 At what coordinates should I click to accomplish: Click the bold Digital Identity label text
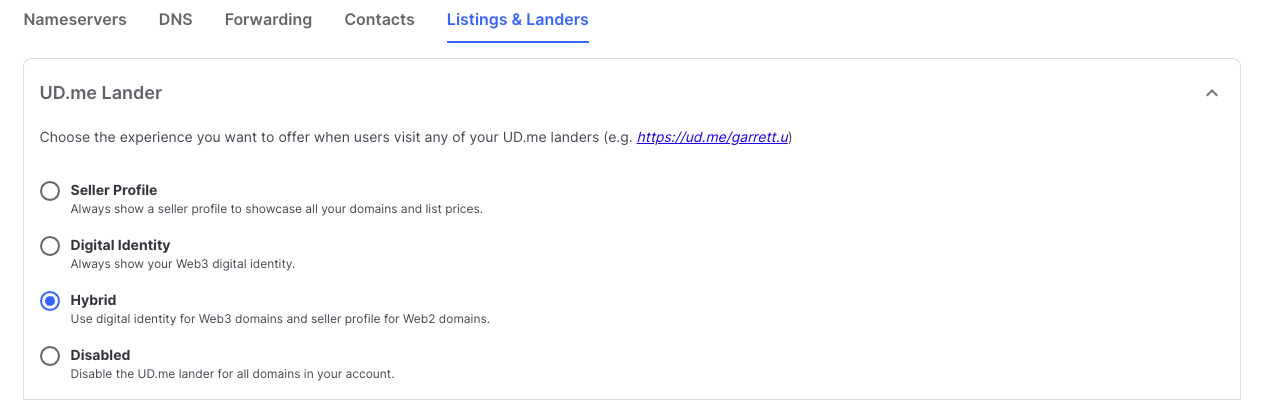[x=120, y=245]
